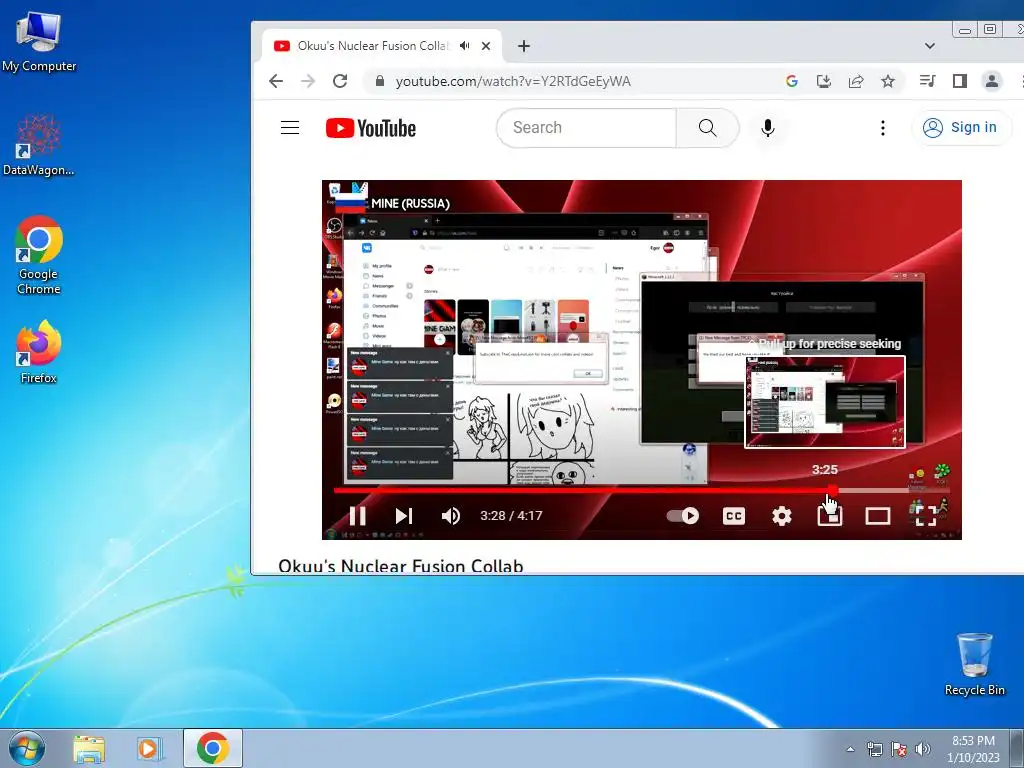Turn on closed captions
Screen dimensions: 1024x768
coord(733,516)
